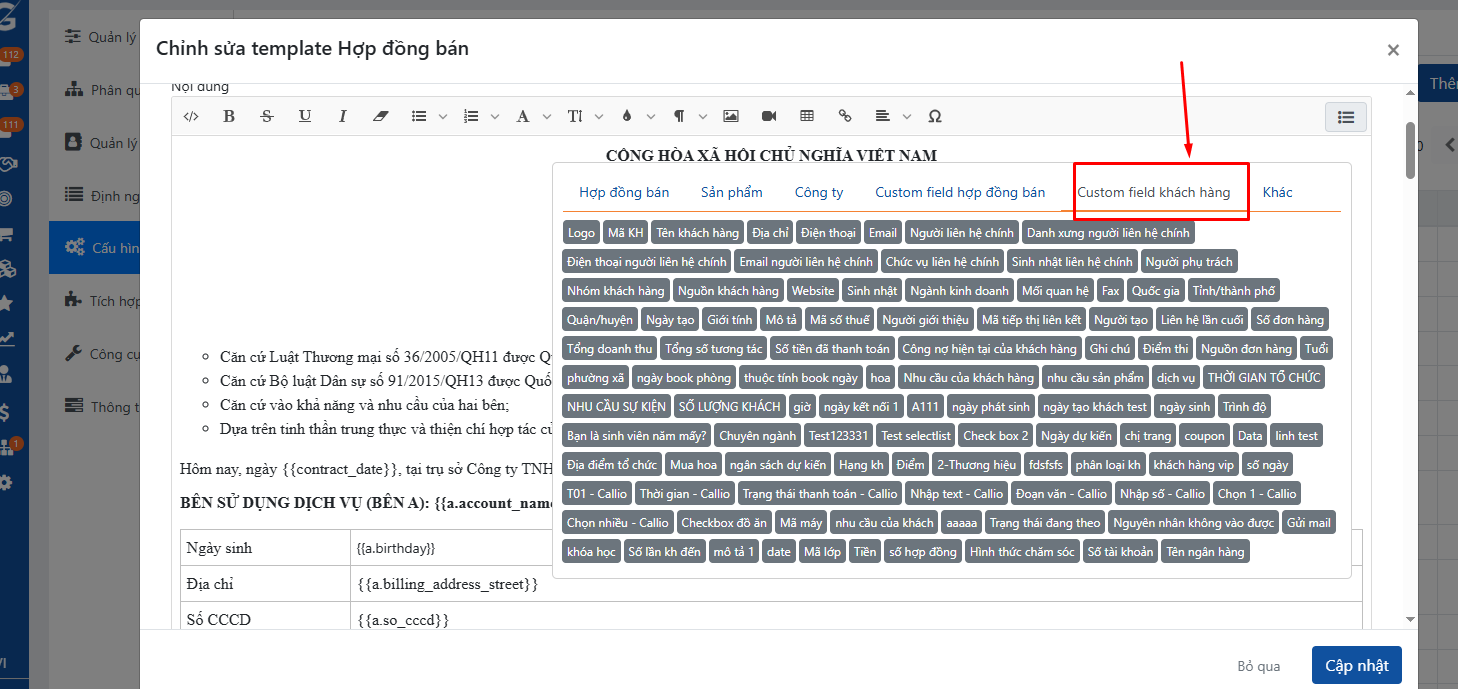Click the sitemap icon in the sidebar
This screenshot has height=689, width=1458.
click(74, 89)
